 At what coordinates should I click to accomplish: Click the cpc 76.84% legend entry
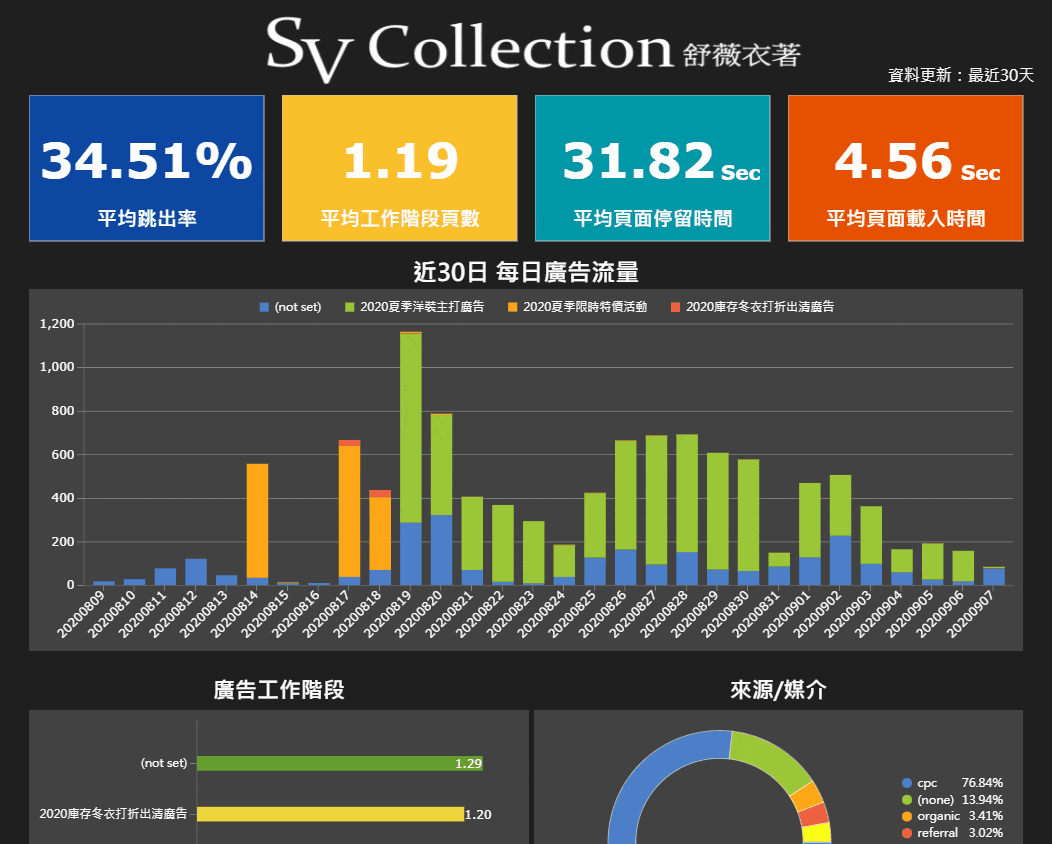pyautogui.click(x=952, y=783)
